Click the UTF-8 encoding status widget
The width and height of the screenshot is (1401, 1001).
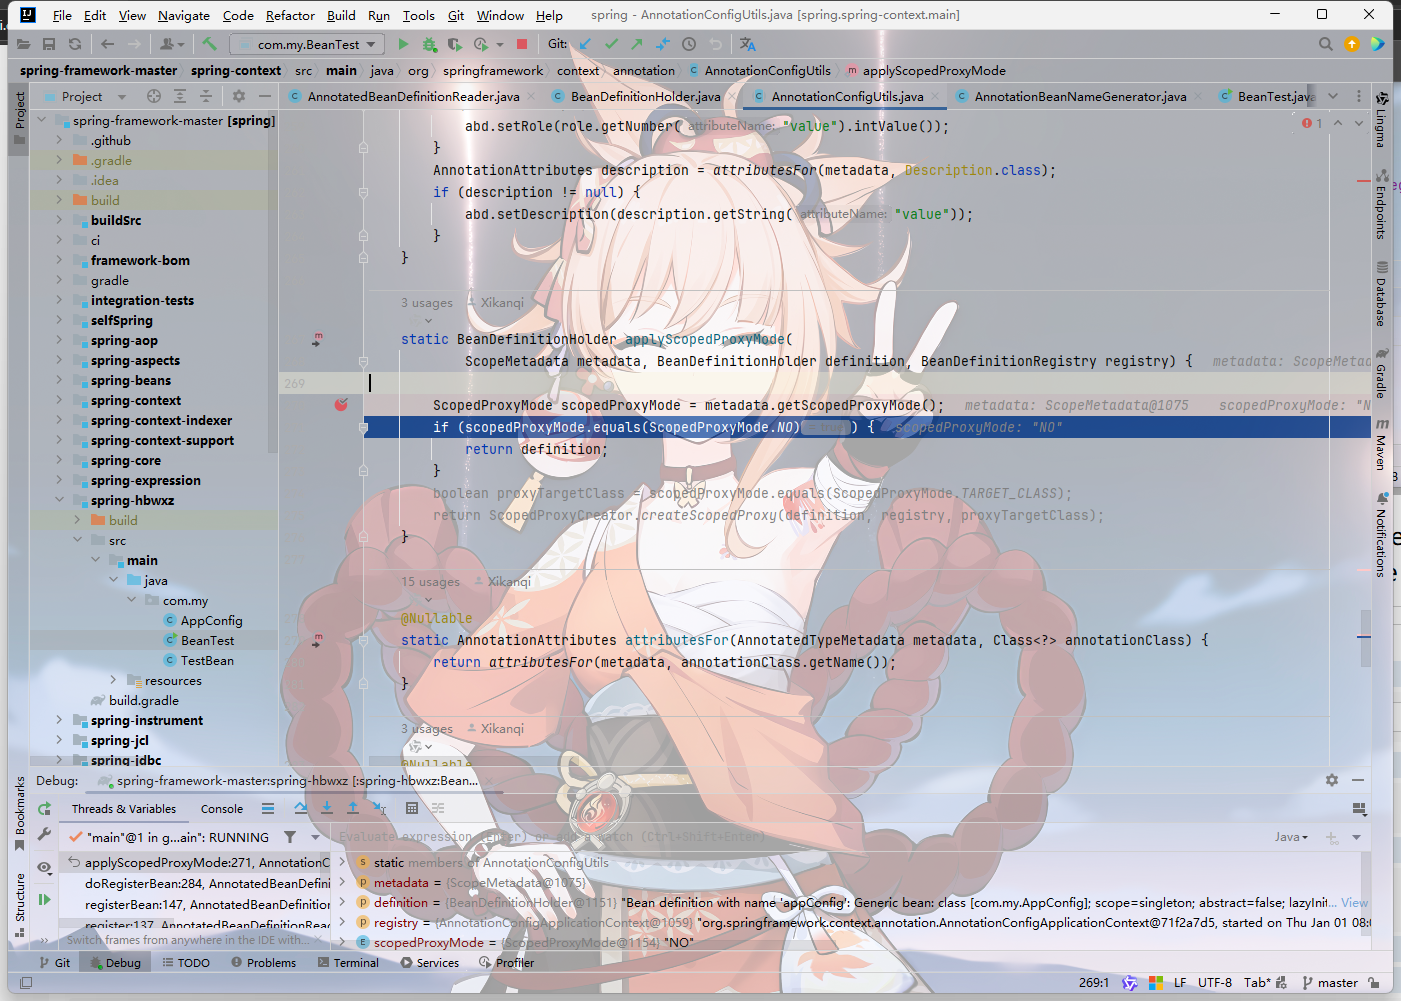click(1215, 983)
